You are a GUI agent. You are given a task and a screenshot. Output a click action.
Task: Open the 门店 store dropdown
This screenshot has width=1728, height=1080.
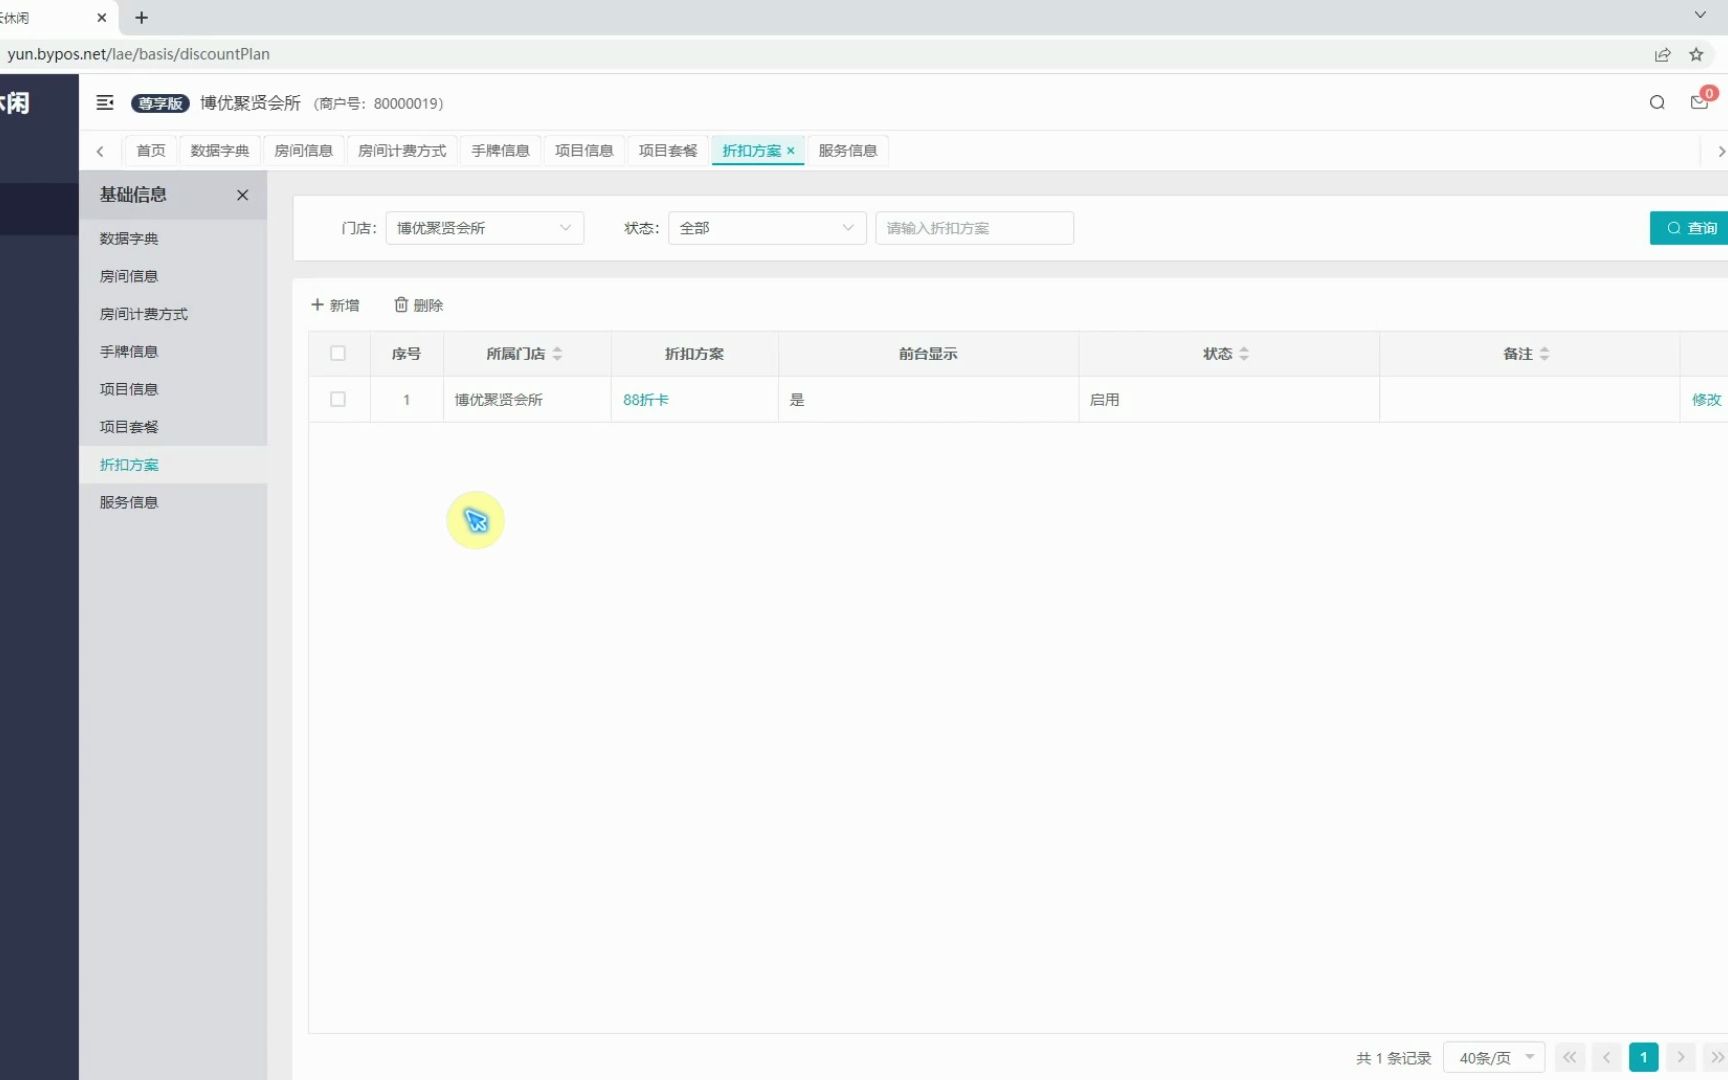point(484,228)
